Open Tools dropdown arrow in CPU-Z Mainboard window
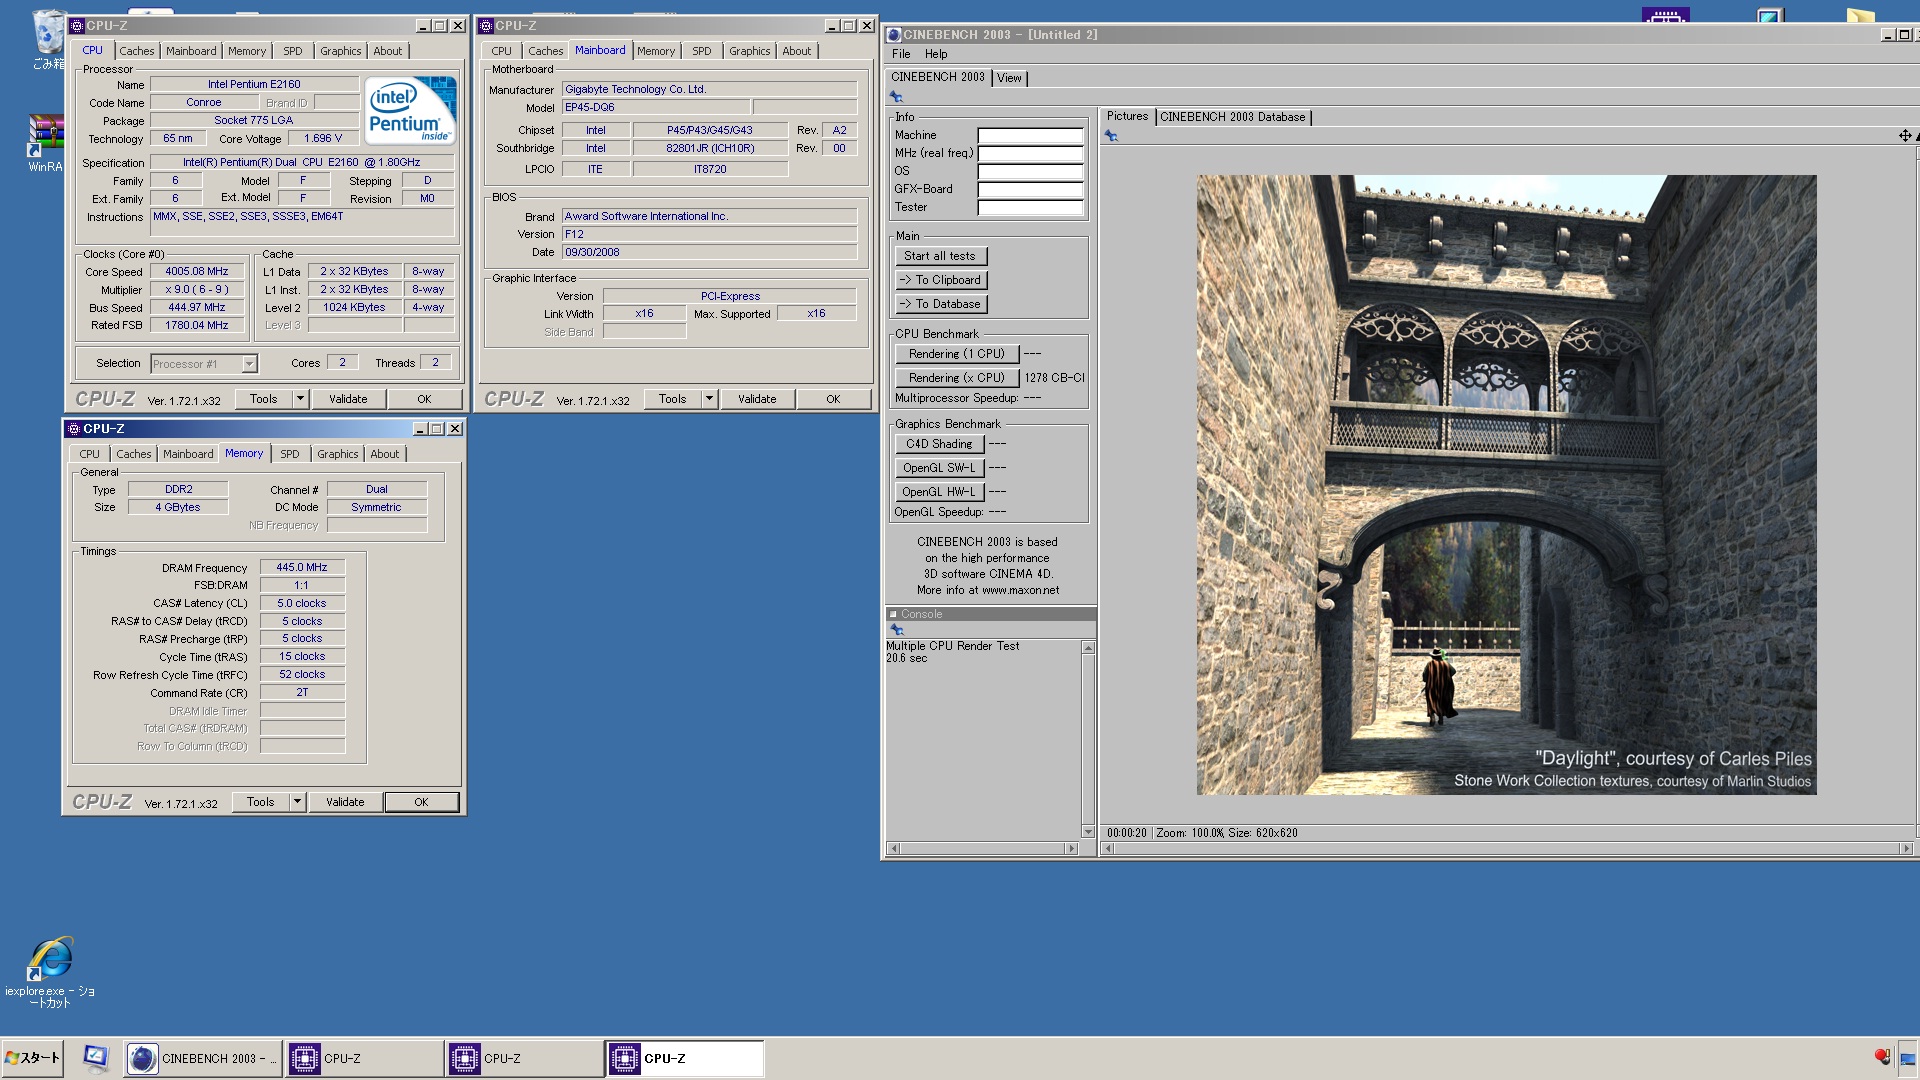 pos(709,399)
